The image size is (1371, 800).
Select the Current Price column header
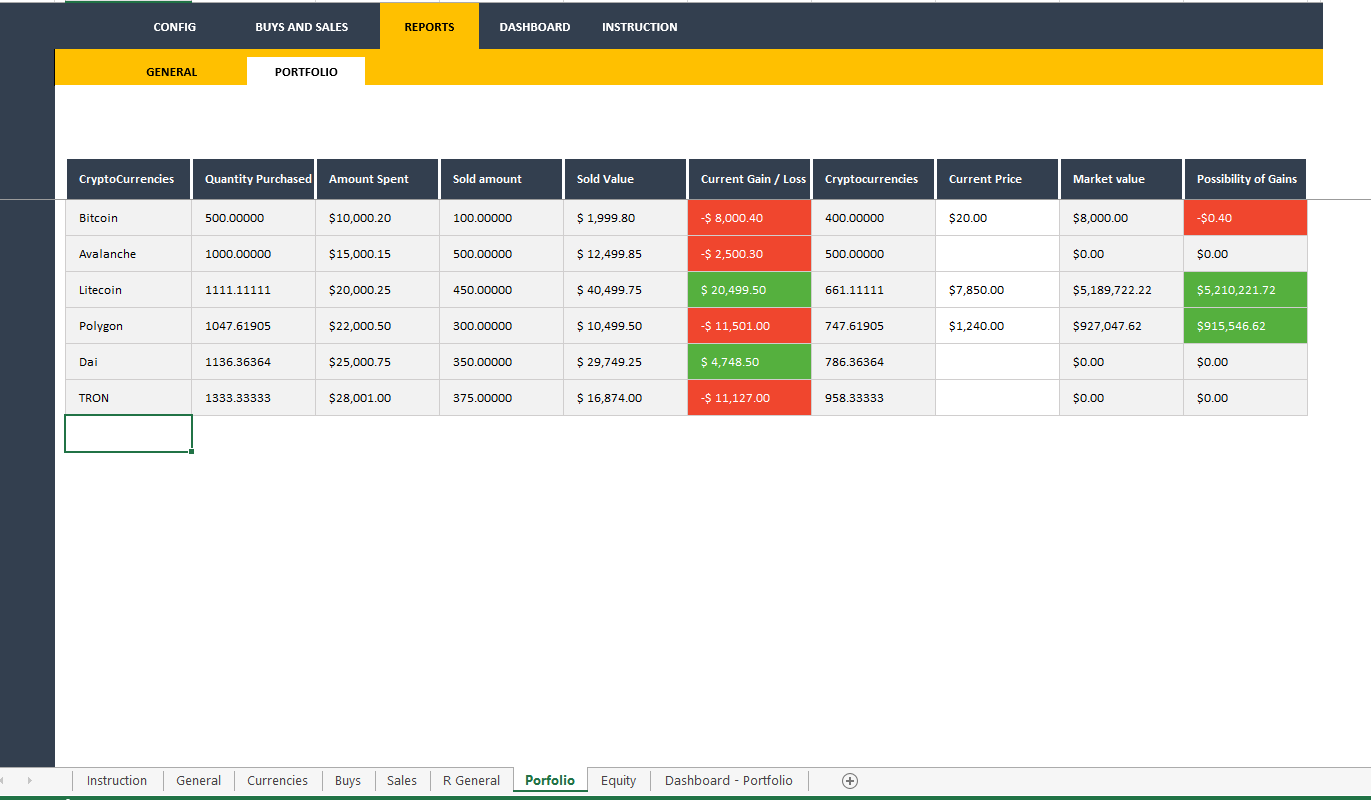coord(997,179)
